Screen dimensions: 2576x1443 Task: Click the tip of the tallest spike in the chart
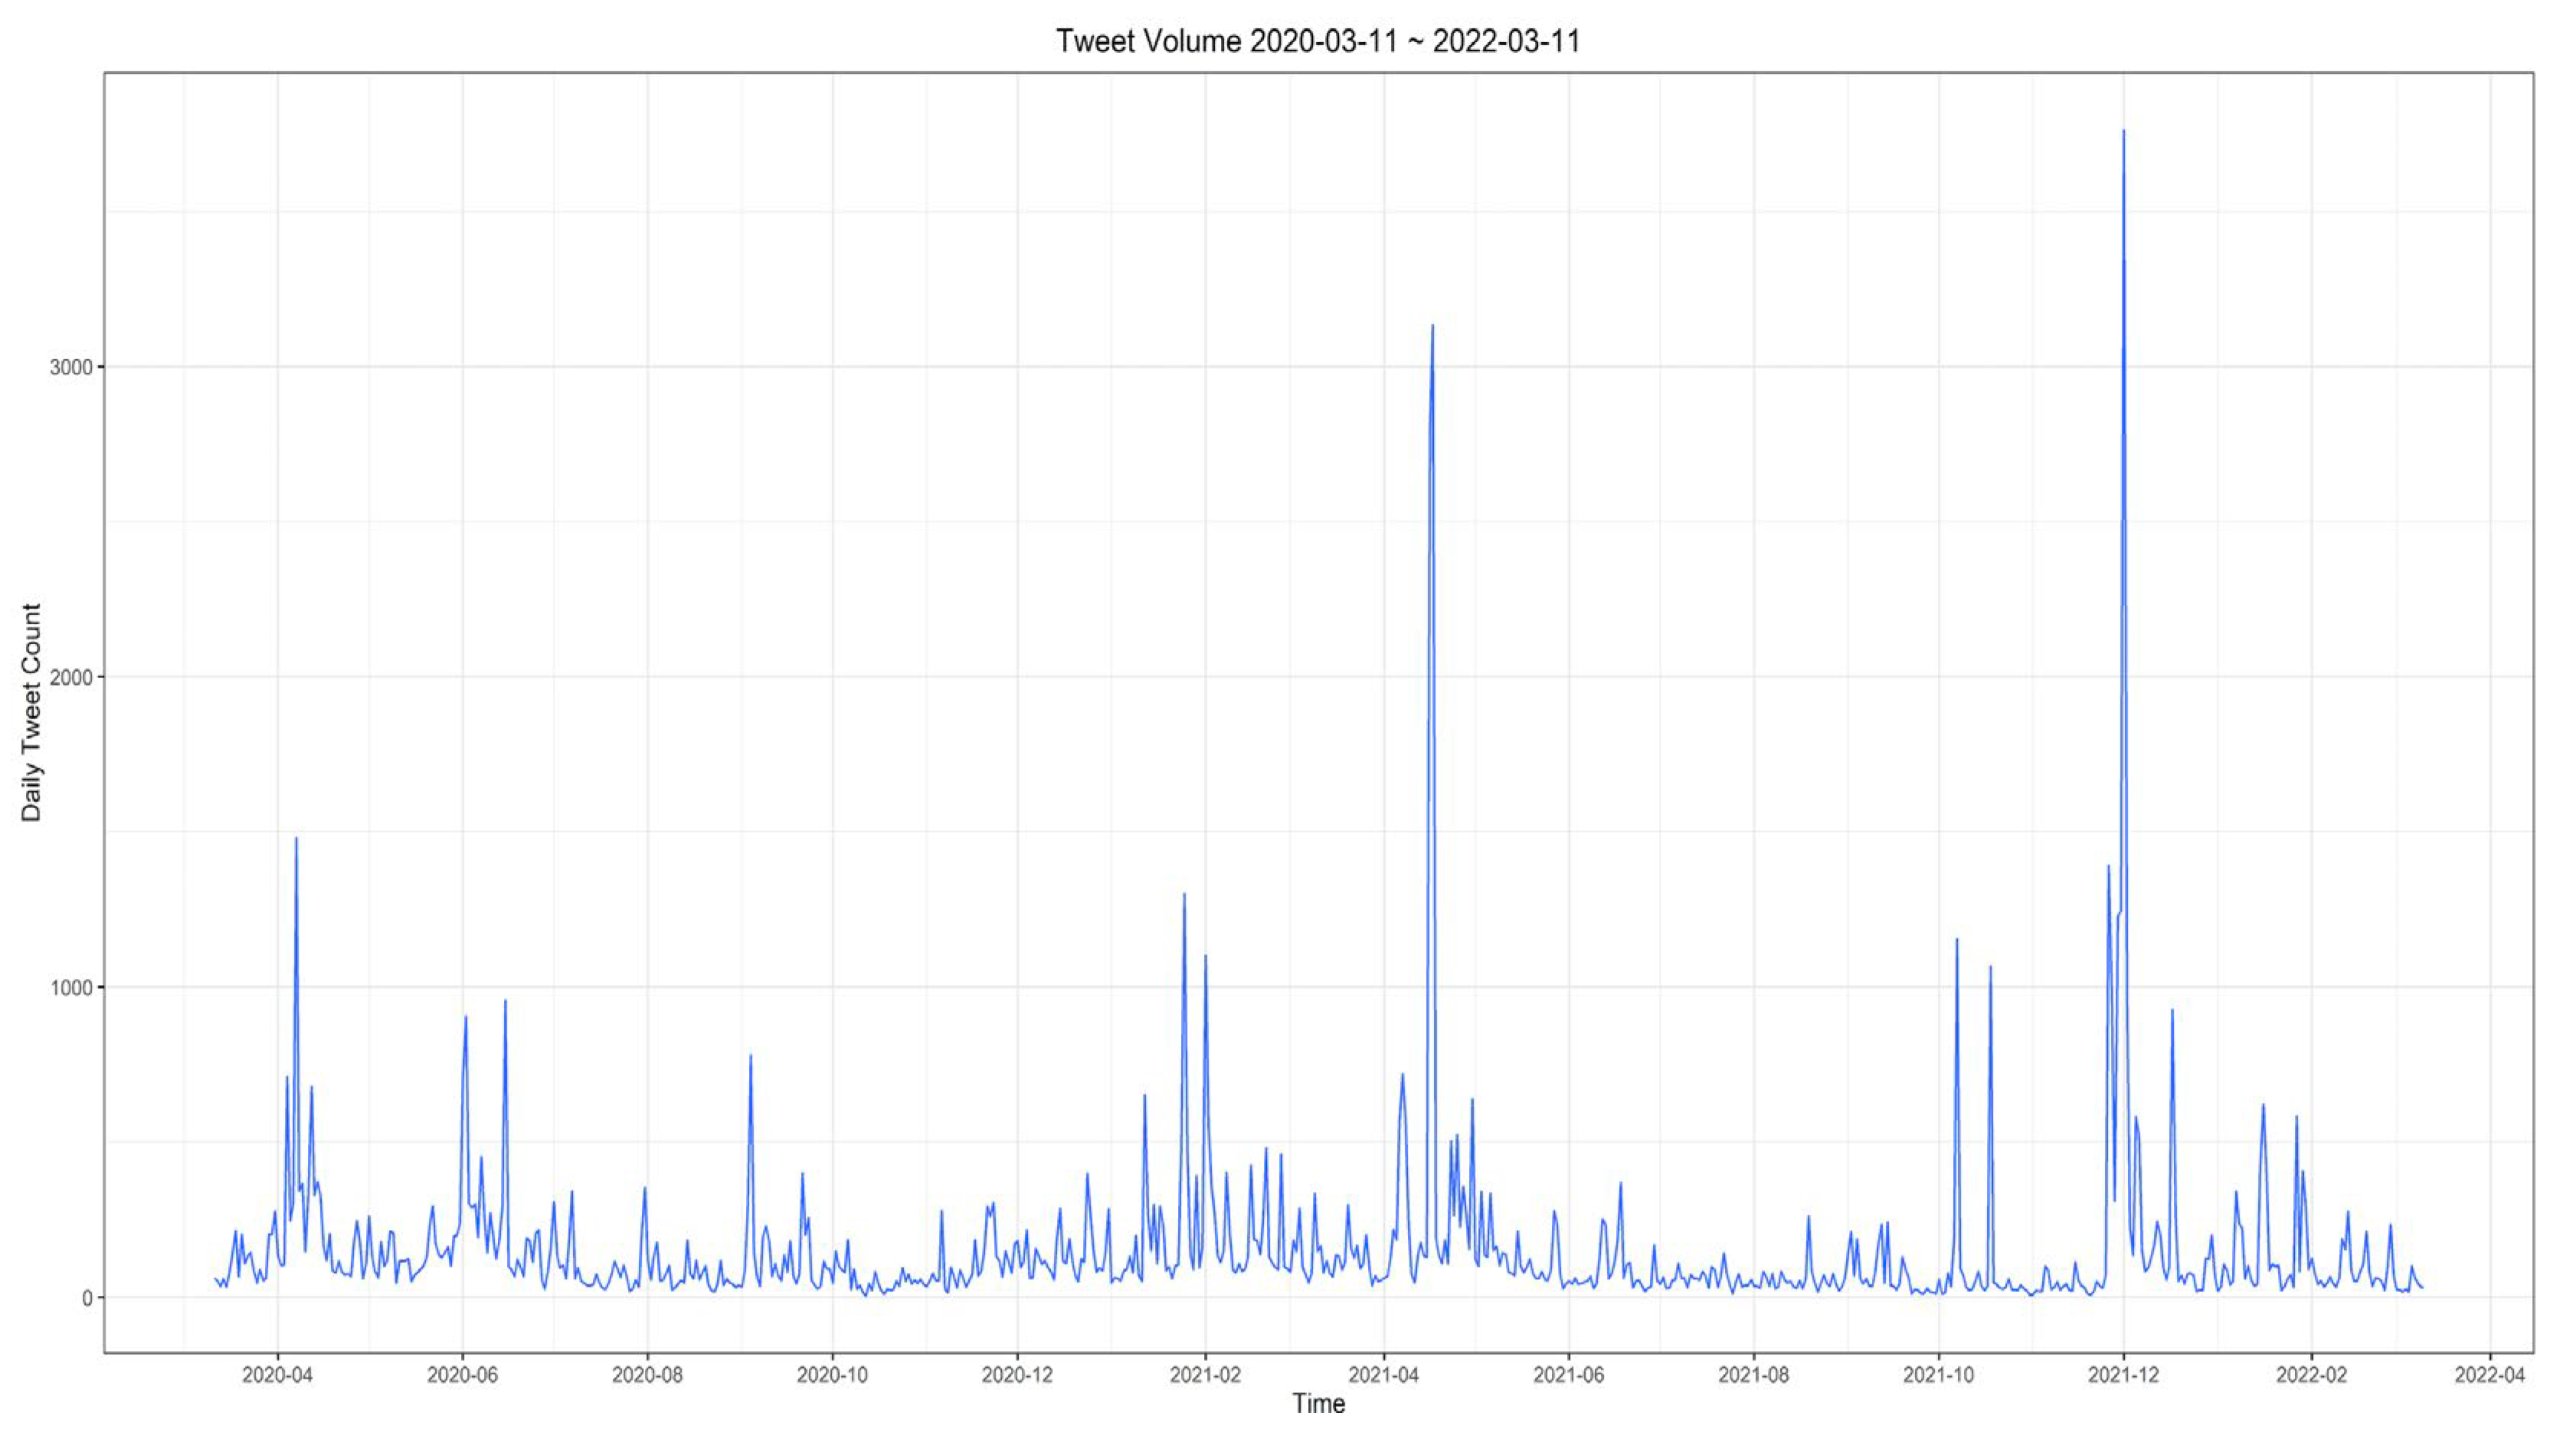click(x=2124, y=131)
